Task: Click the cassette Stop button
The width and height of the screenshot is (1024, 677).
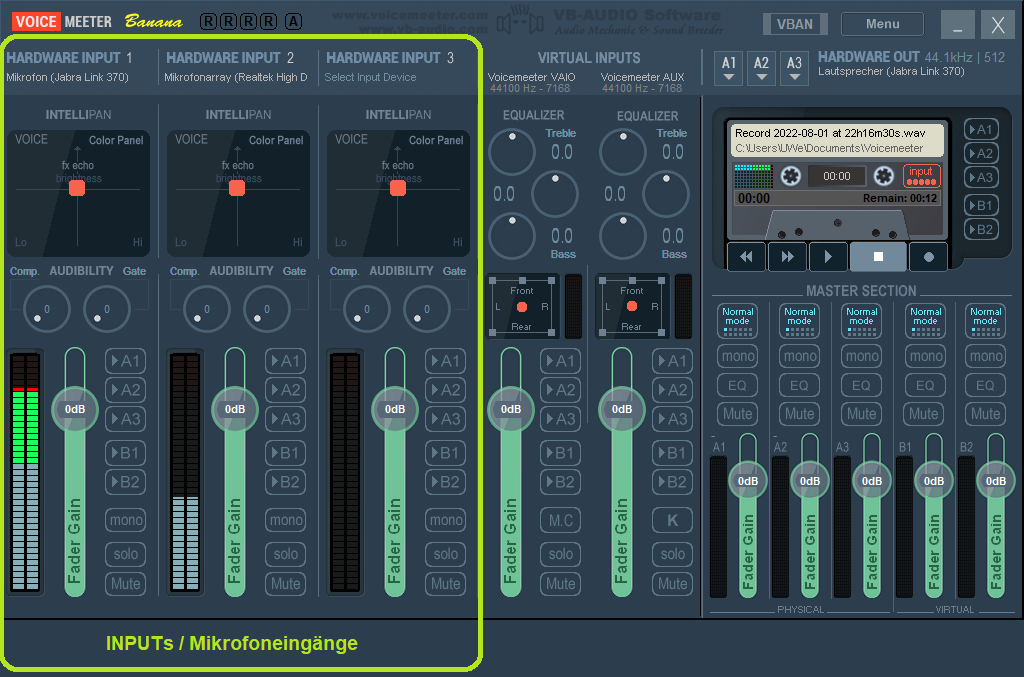Action: tap(878, 256)
